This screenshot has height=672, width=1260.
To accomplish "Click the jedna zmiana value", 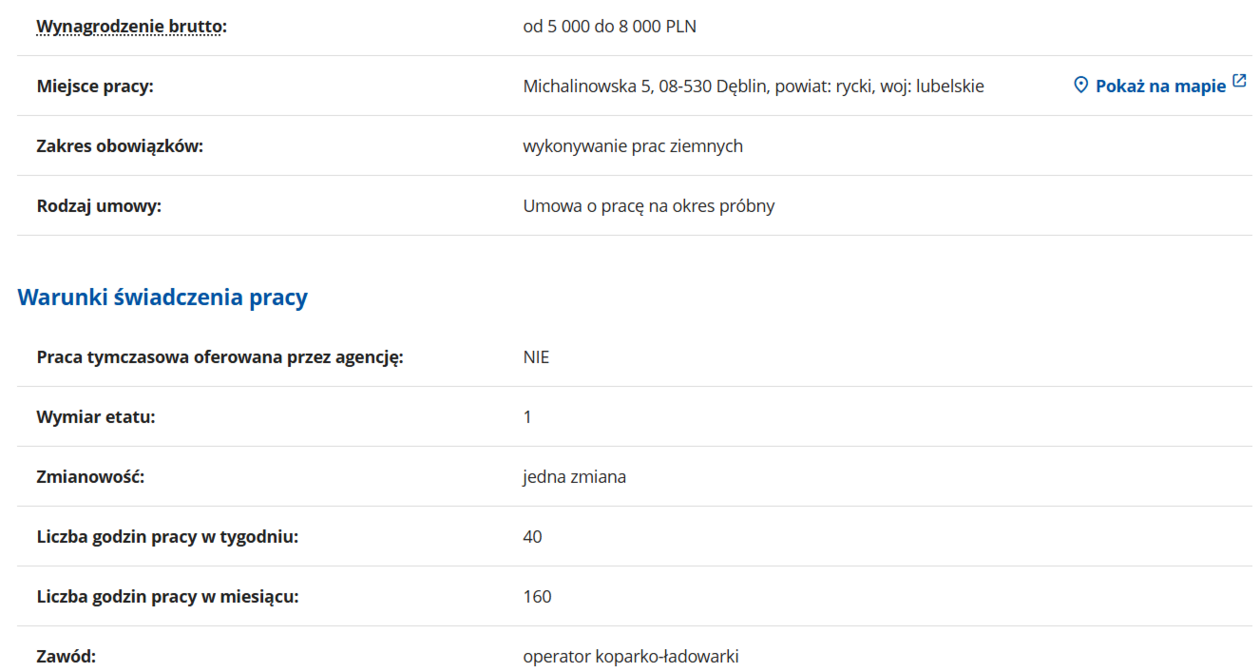I will [574, 477].
